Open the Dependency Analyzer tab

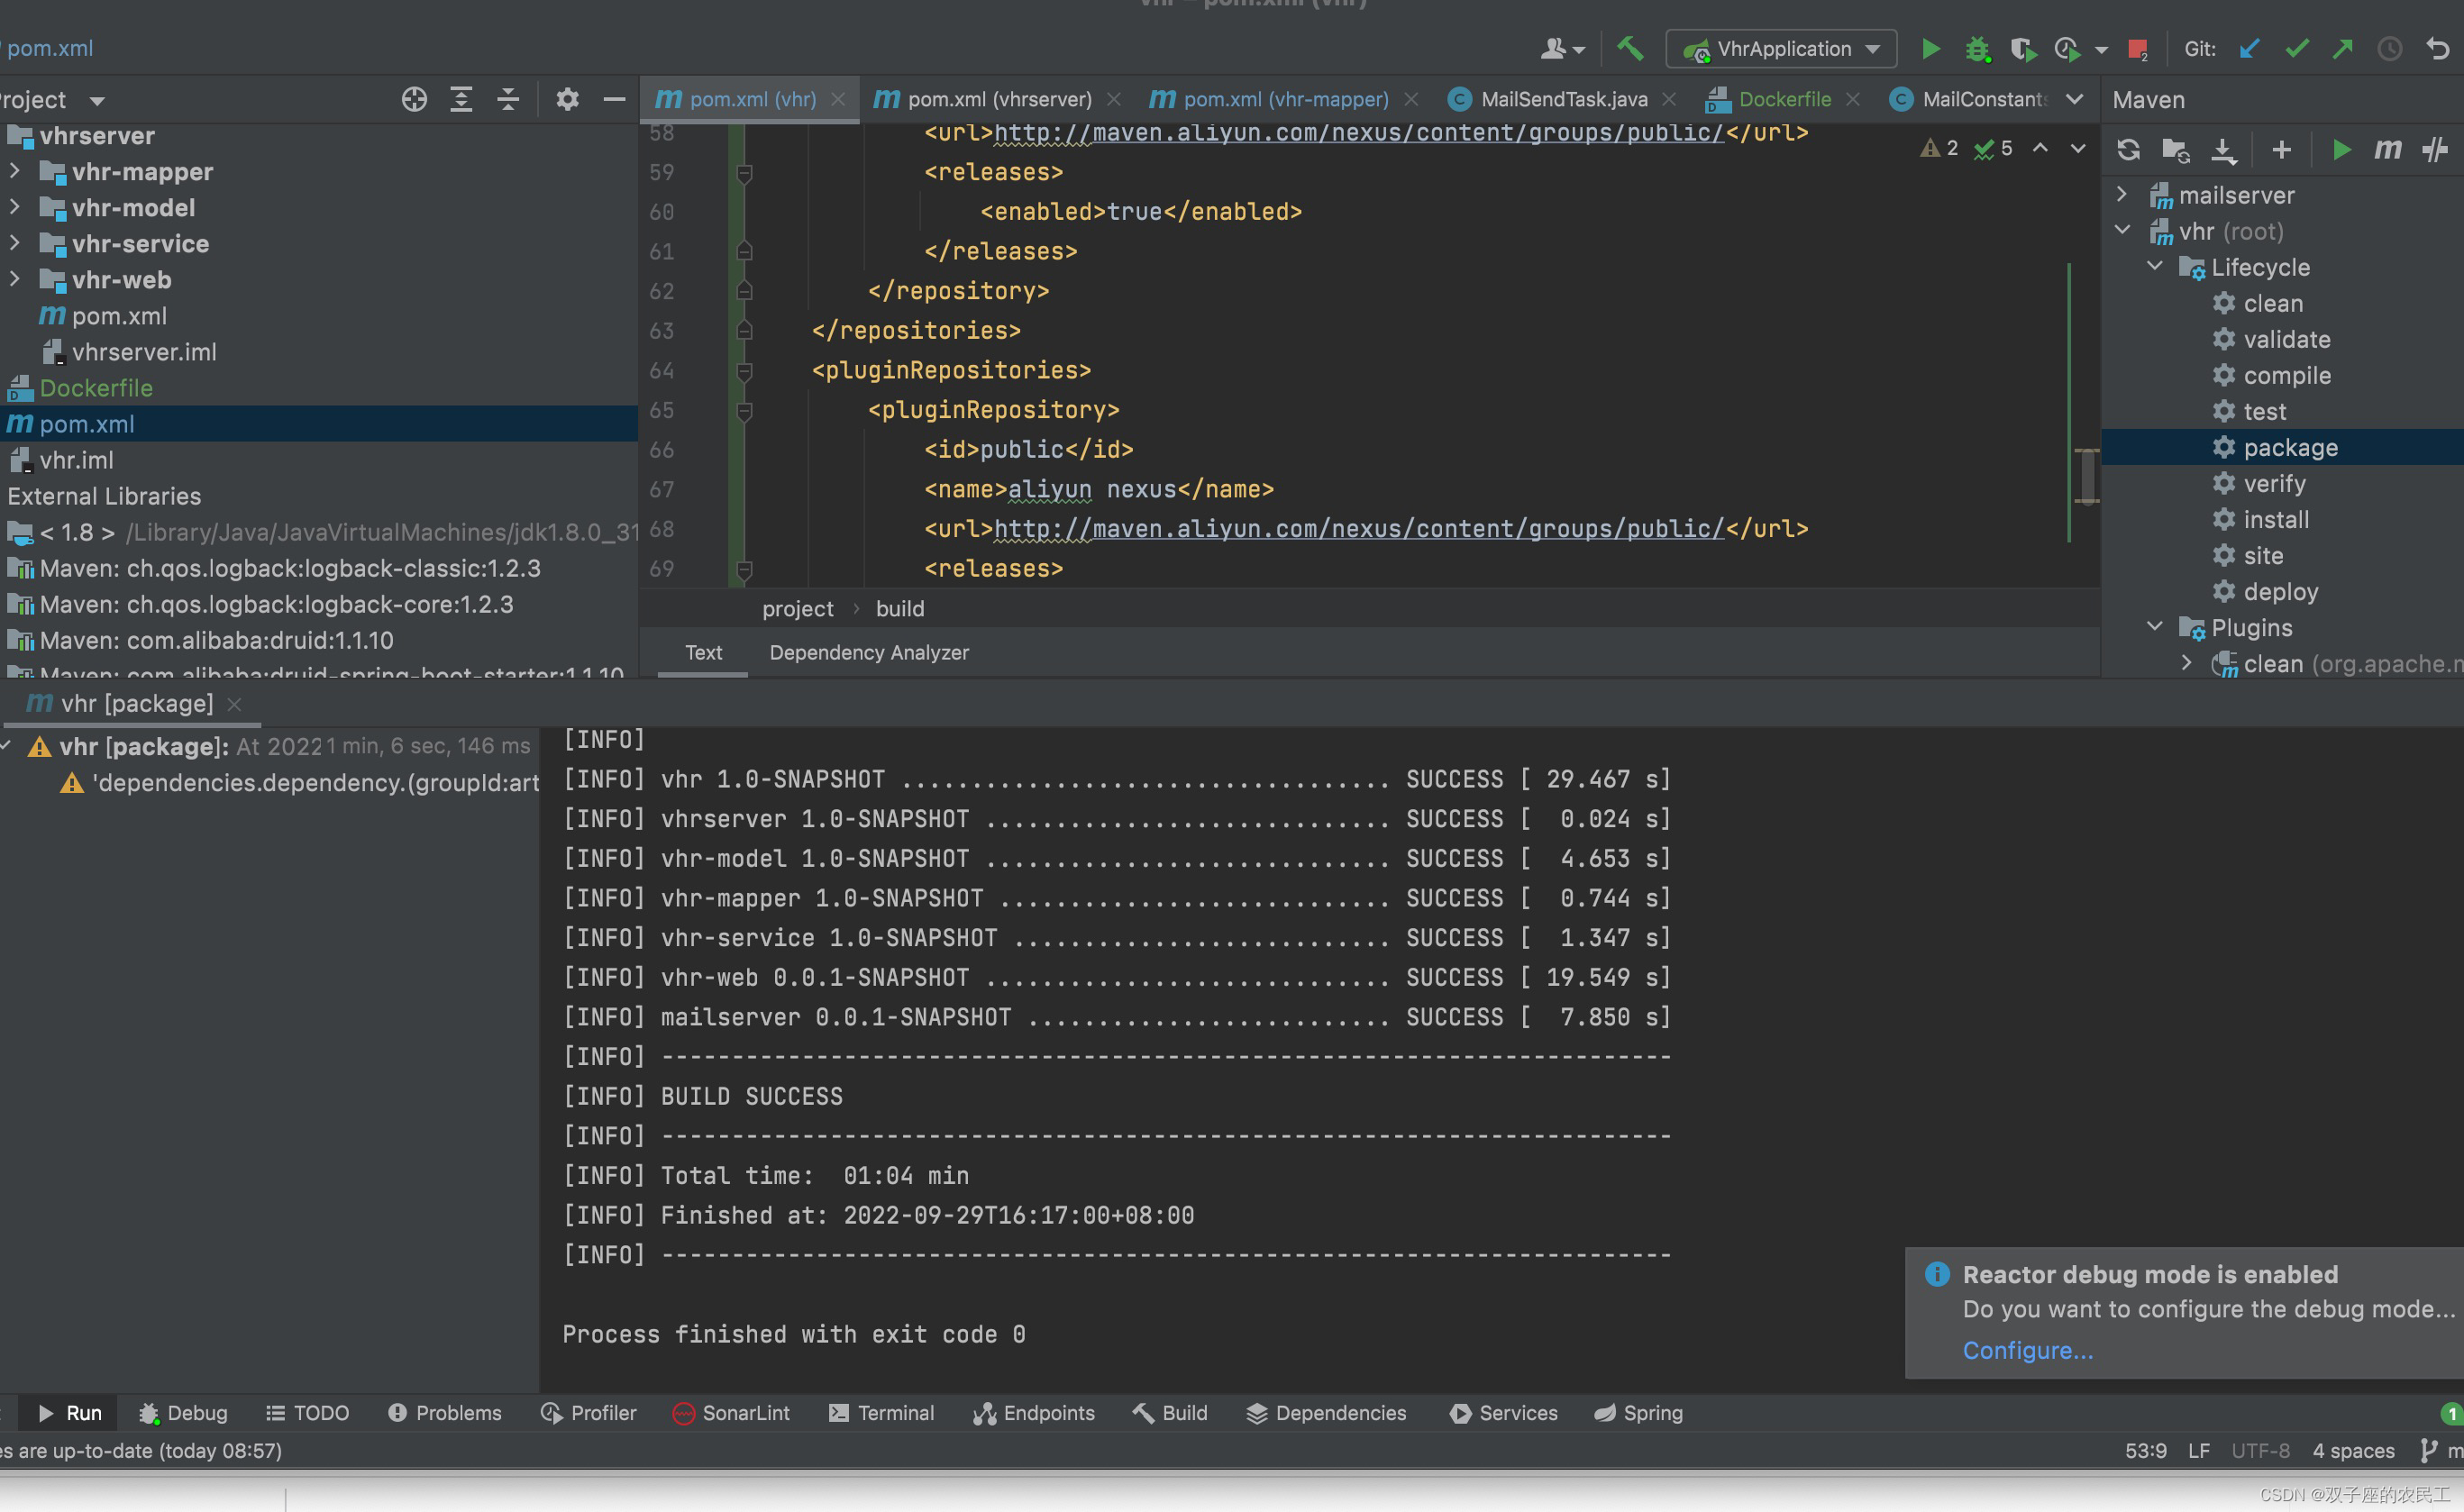tap(868, 652)
